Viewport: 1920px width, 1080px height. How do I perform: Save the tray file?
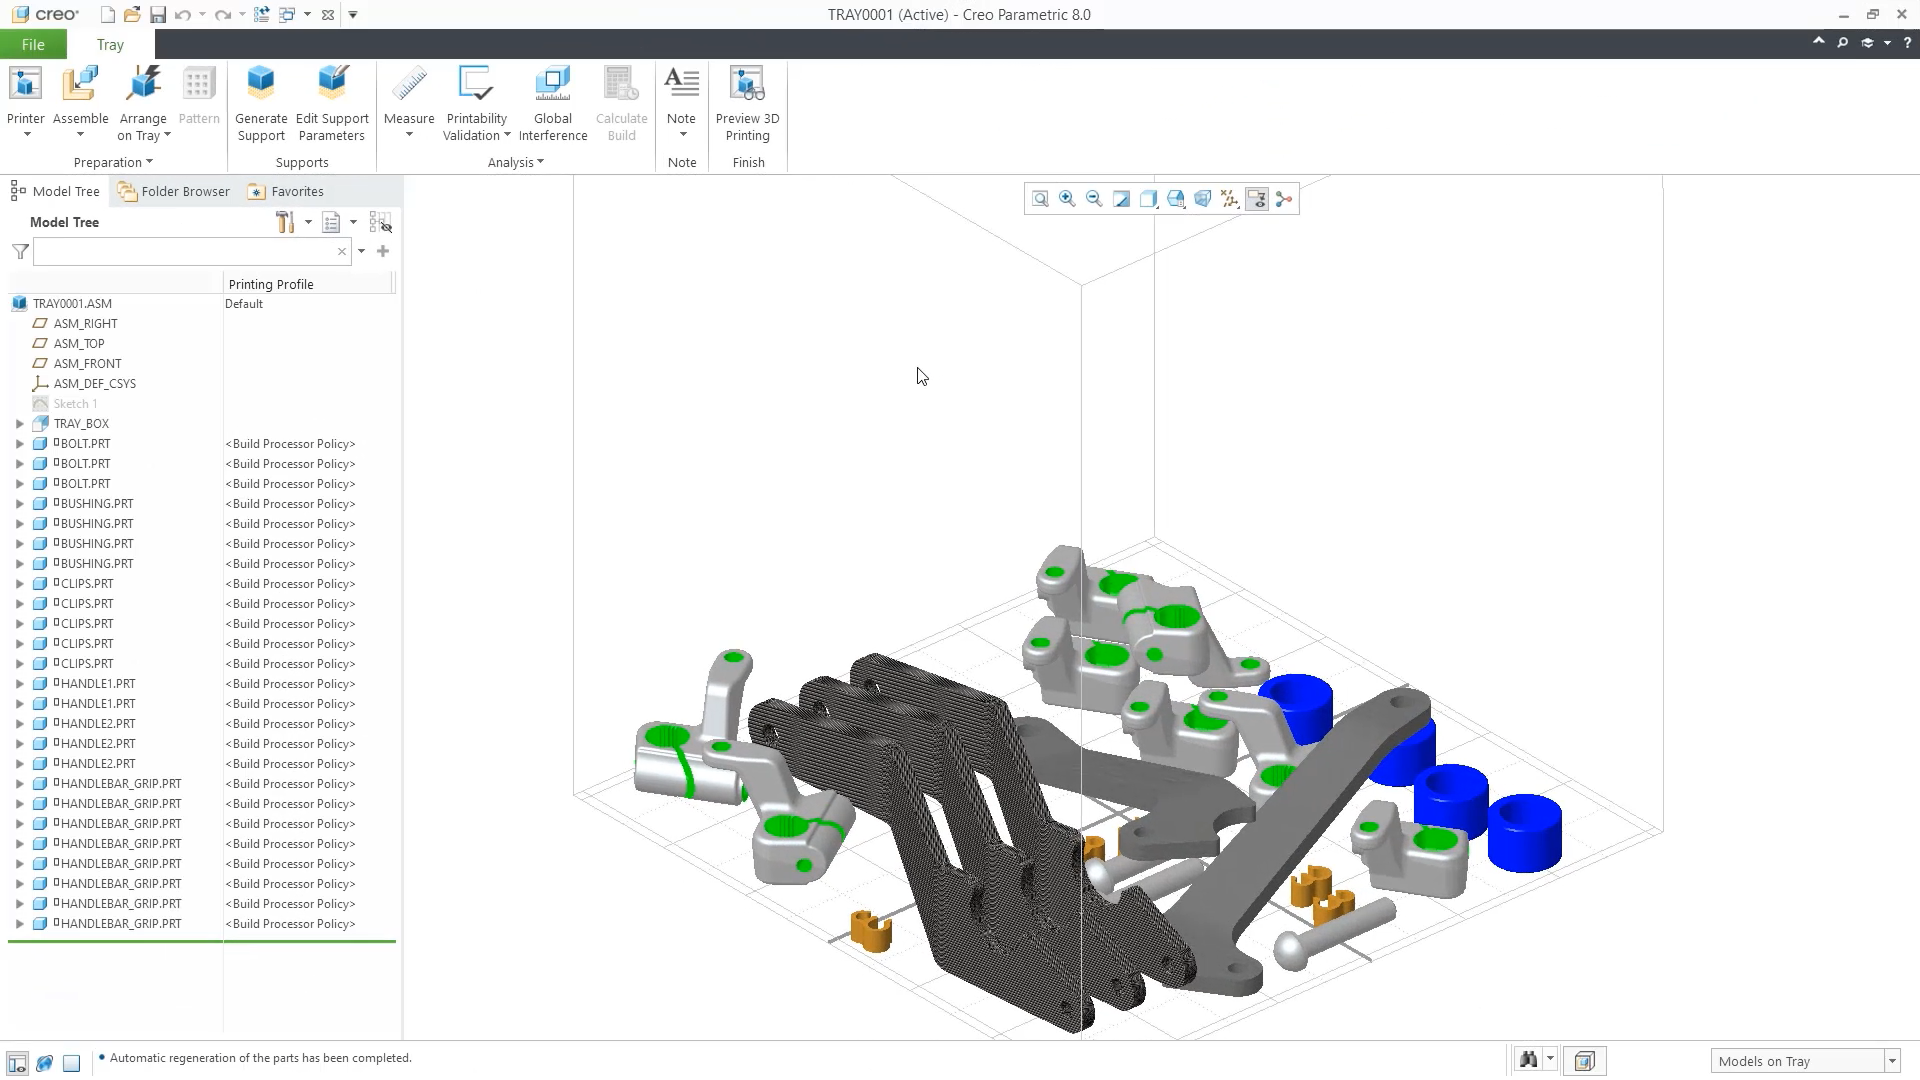pyautogui.click(x=158, y=15)
